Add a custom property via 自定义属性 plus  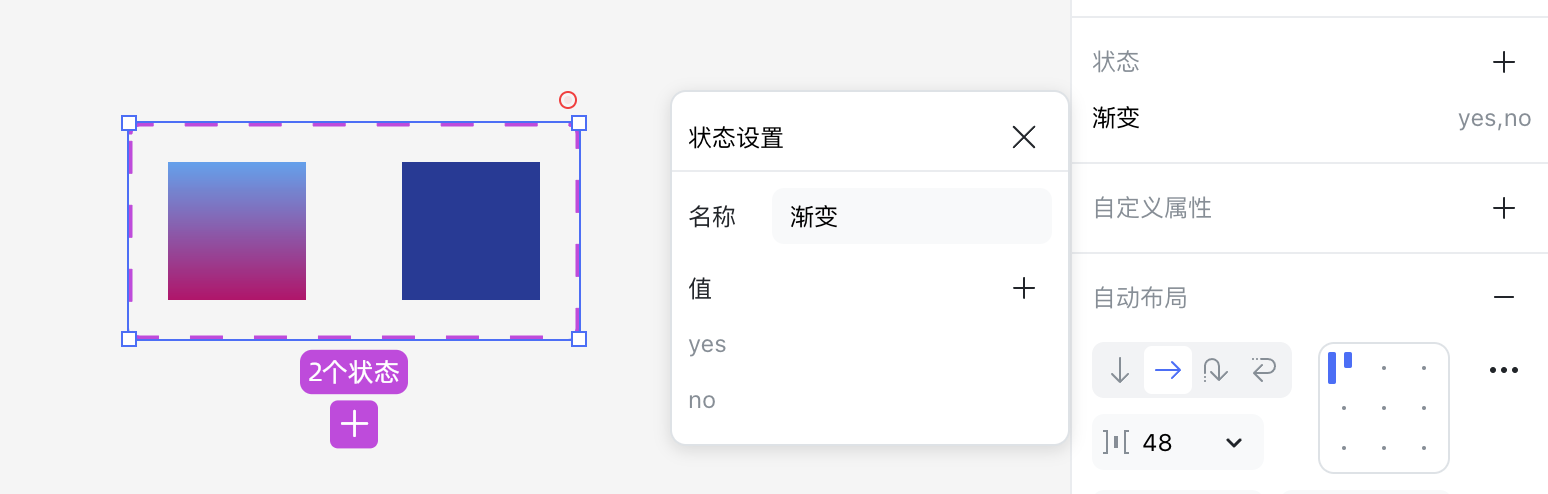1503,208
